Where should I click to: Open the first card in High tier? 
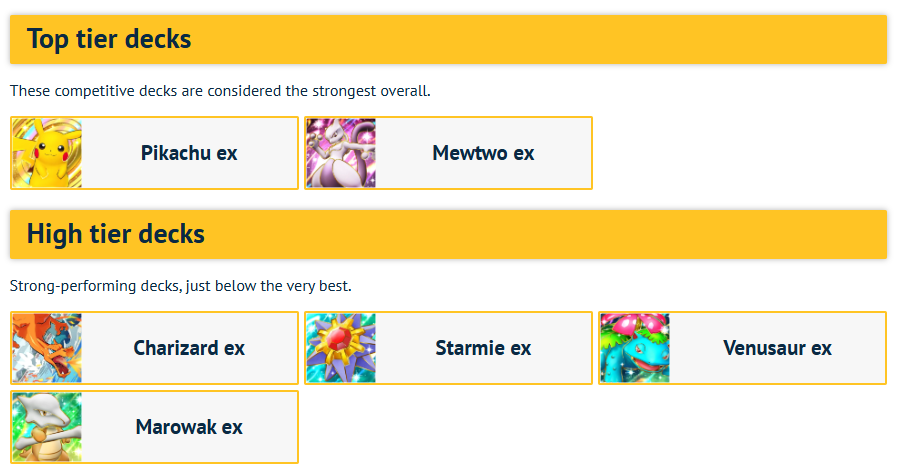[154, 348]
